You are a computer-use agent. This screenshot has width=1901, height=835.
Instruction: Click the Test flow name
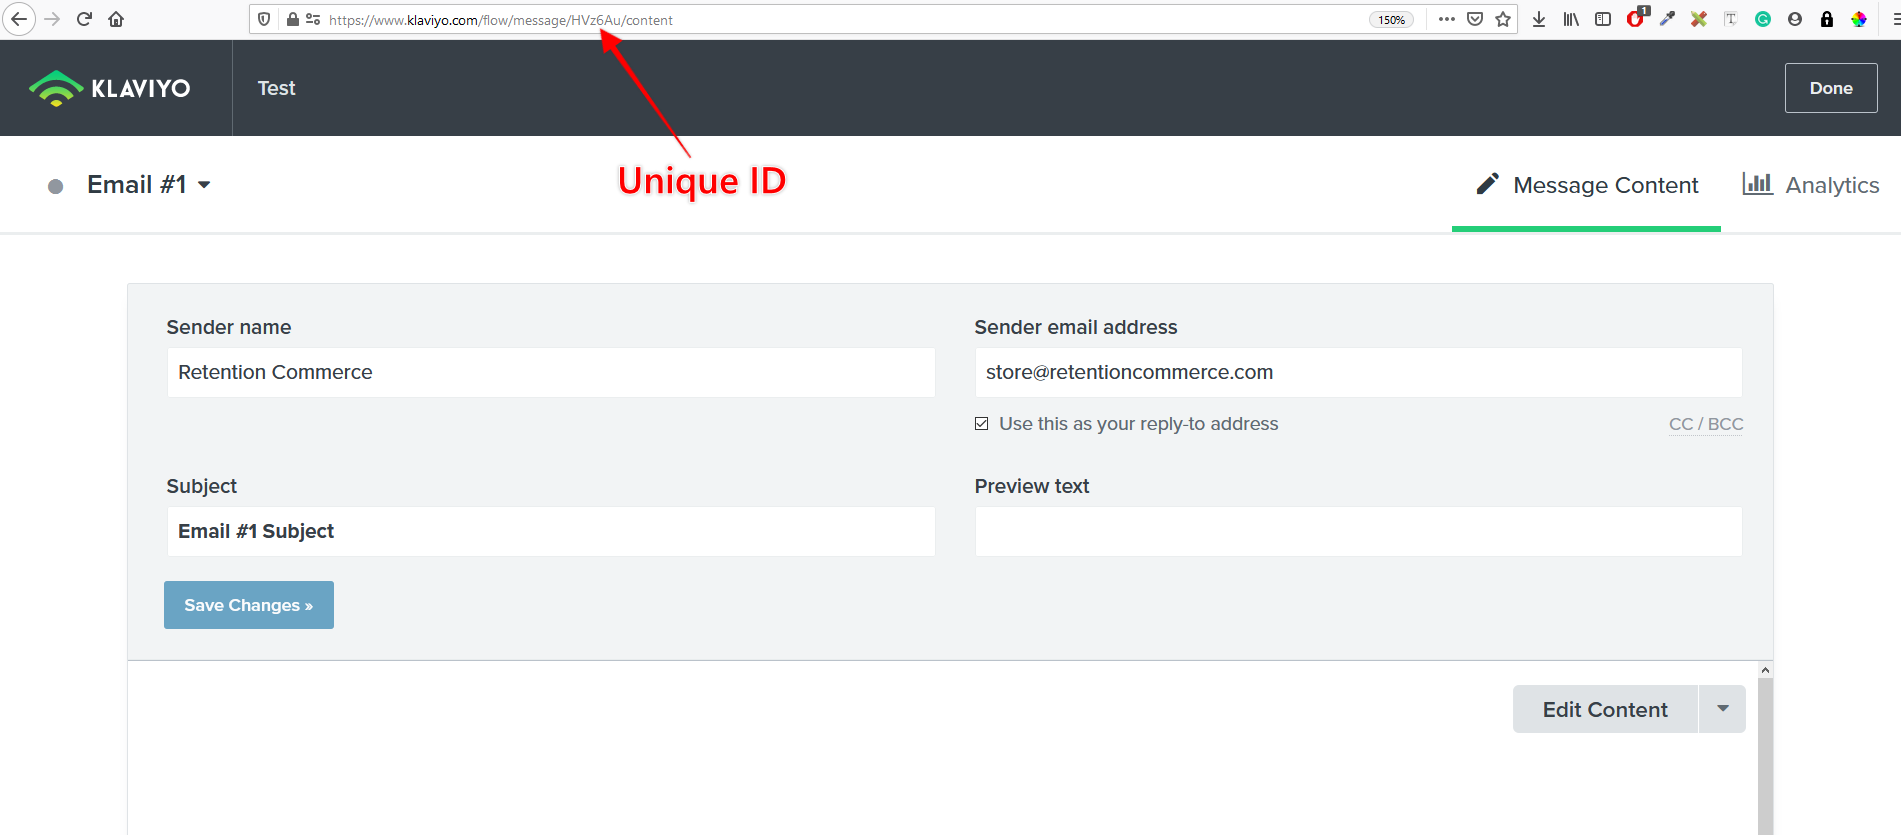[x=277, y=88]
